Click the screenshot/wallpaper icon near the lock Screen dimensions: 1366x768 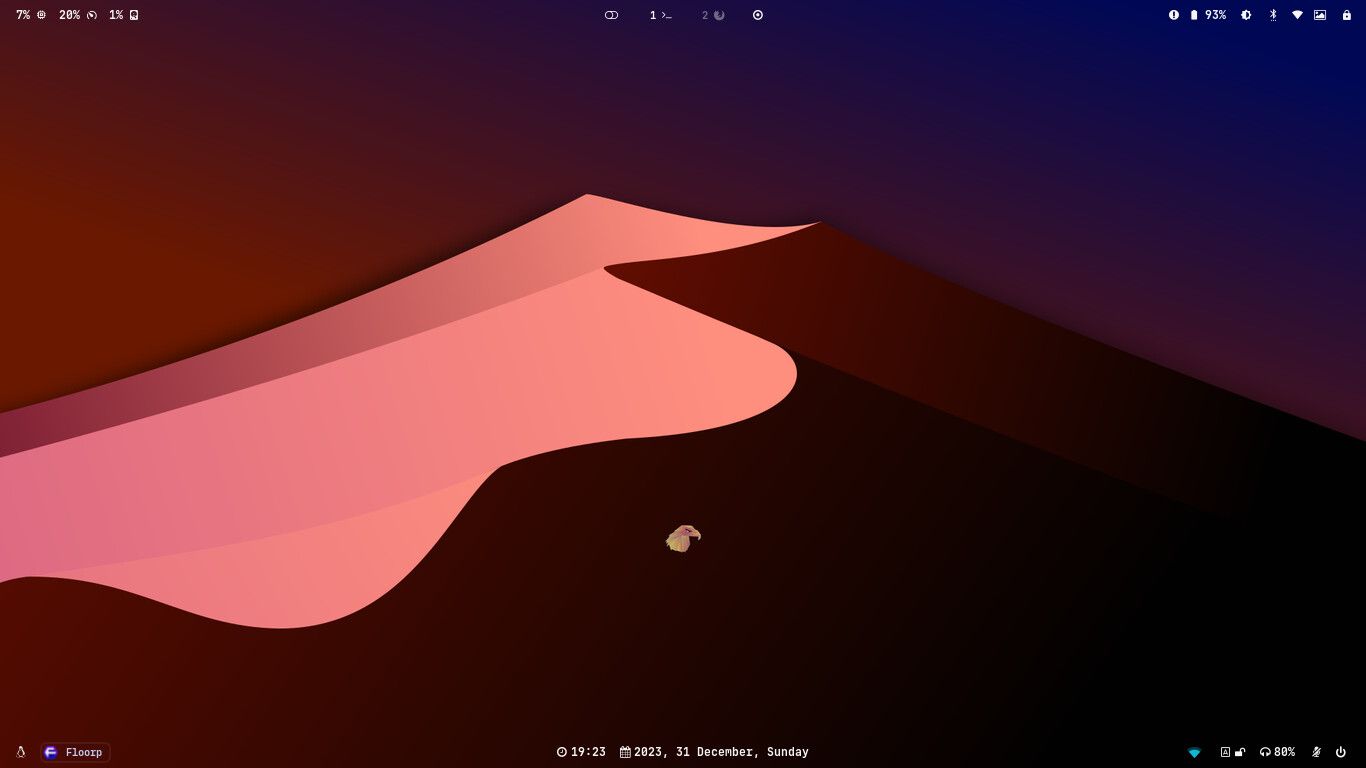(x=1321, y=15)
